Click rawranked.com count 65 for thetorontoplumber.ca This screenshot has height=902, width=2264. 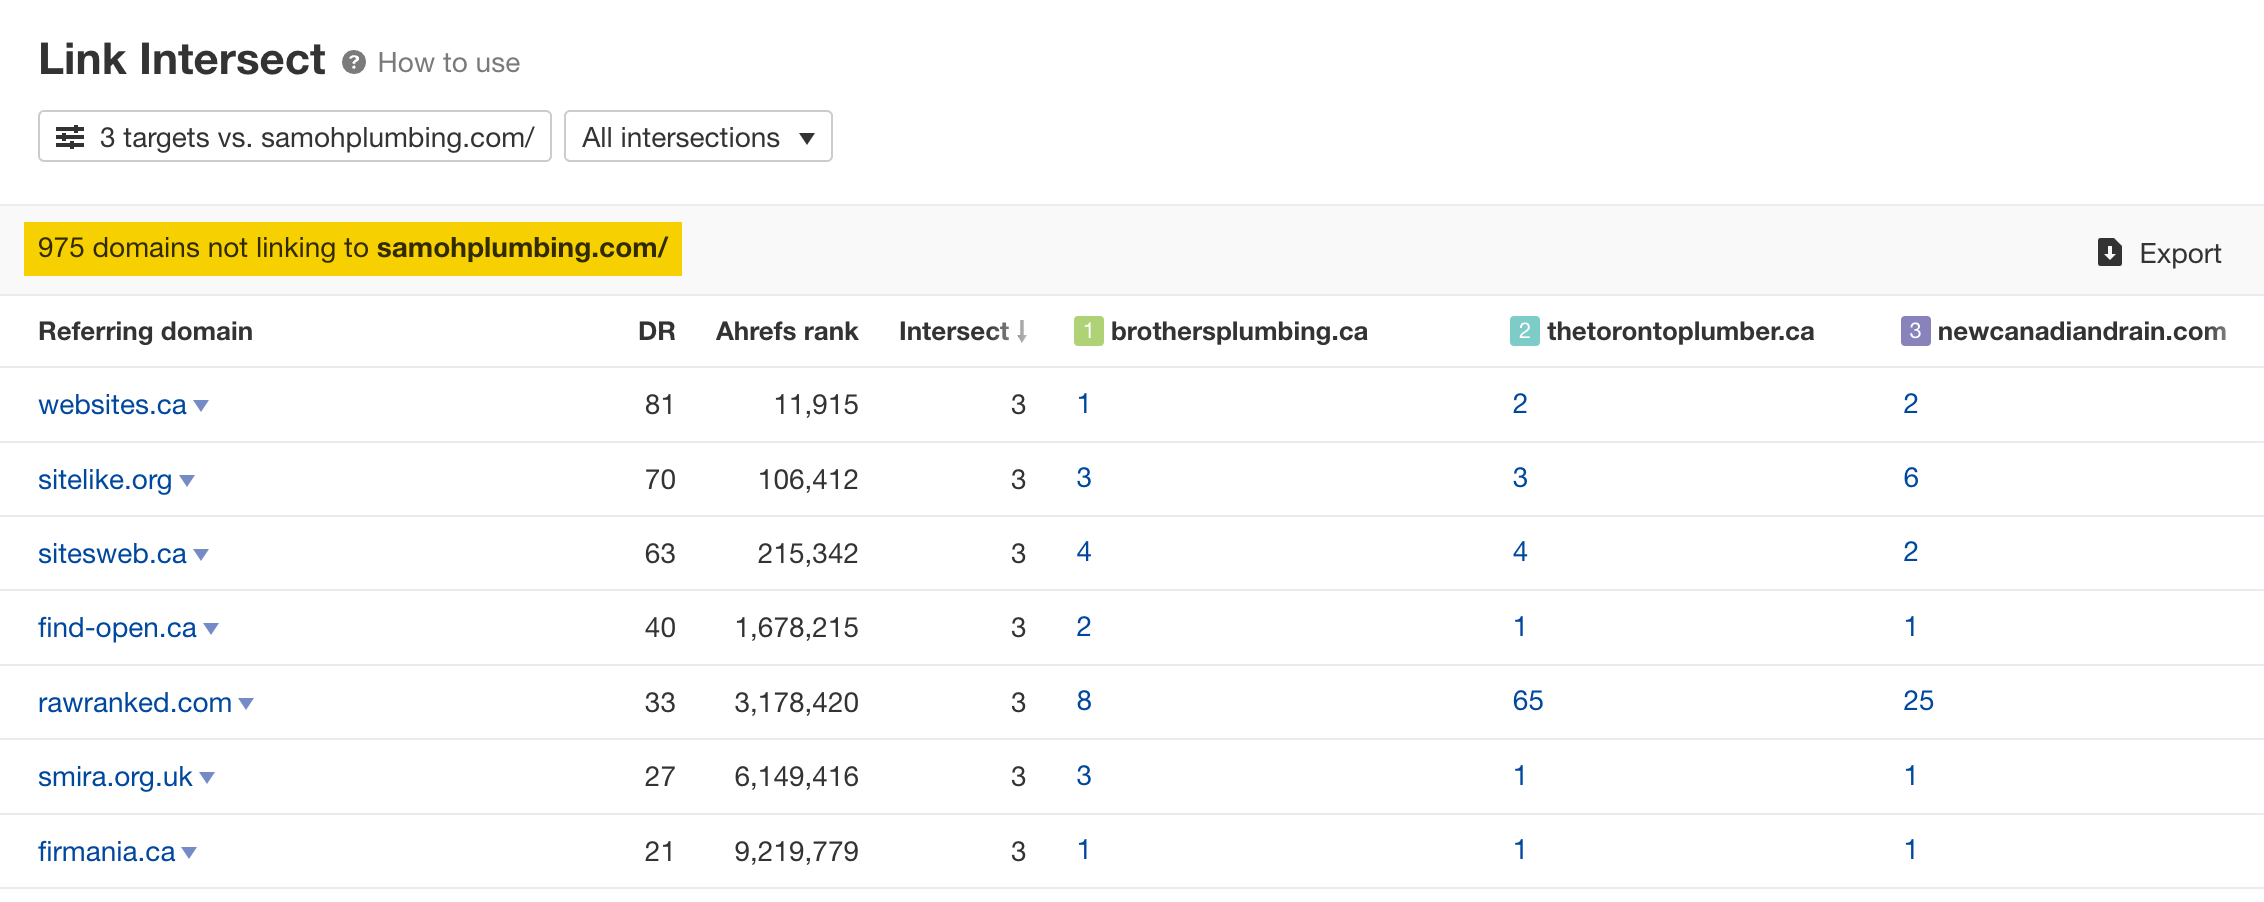click(1527, 701)
